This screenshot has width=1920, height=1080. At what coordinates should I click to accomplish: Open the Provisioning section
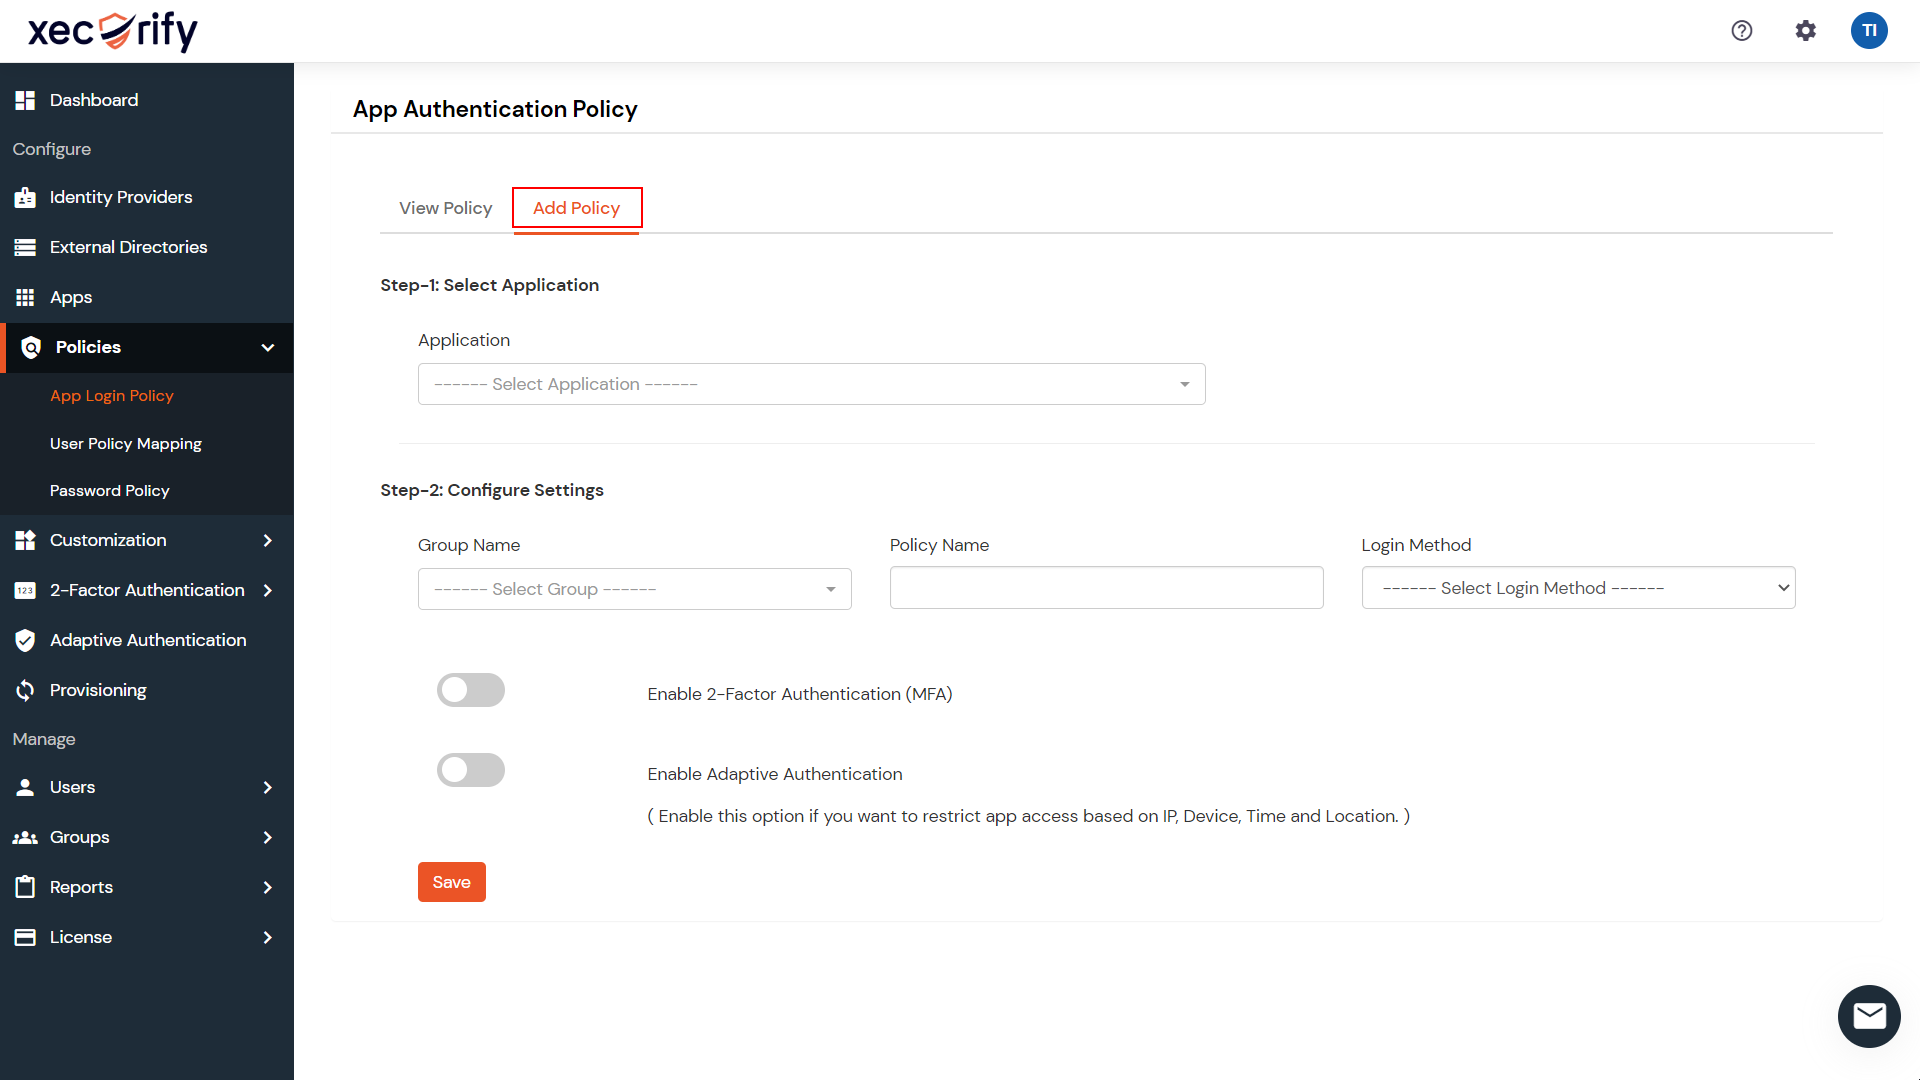pos(97,690)
